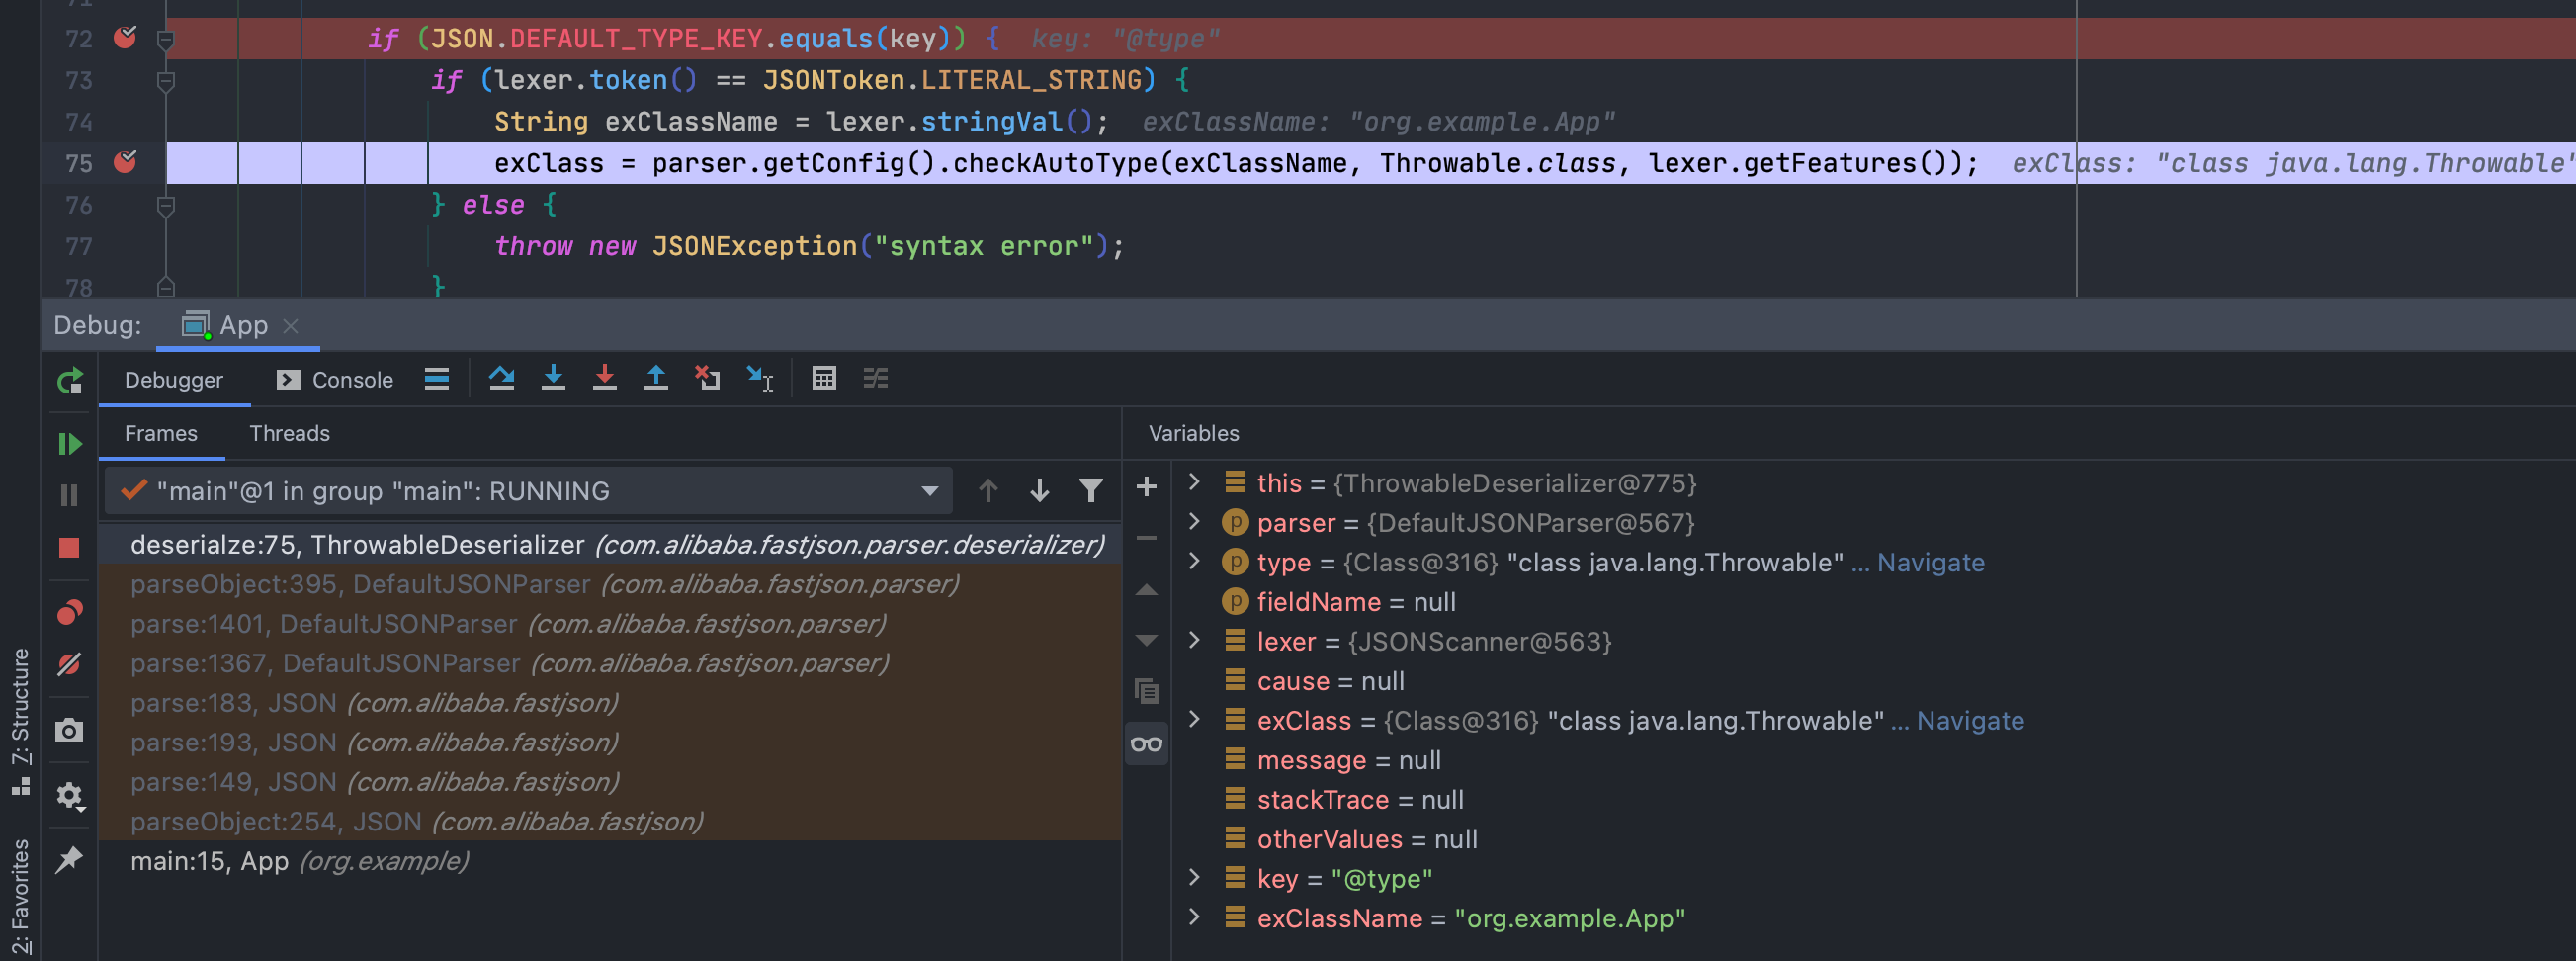Click the Step Into icon
Image resolution: width=2576 pixels, height=961 pixels.
[x=553, y=379]
